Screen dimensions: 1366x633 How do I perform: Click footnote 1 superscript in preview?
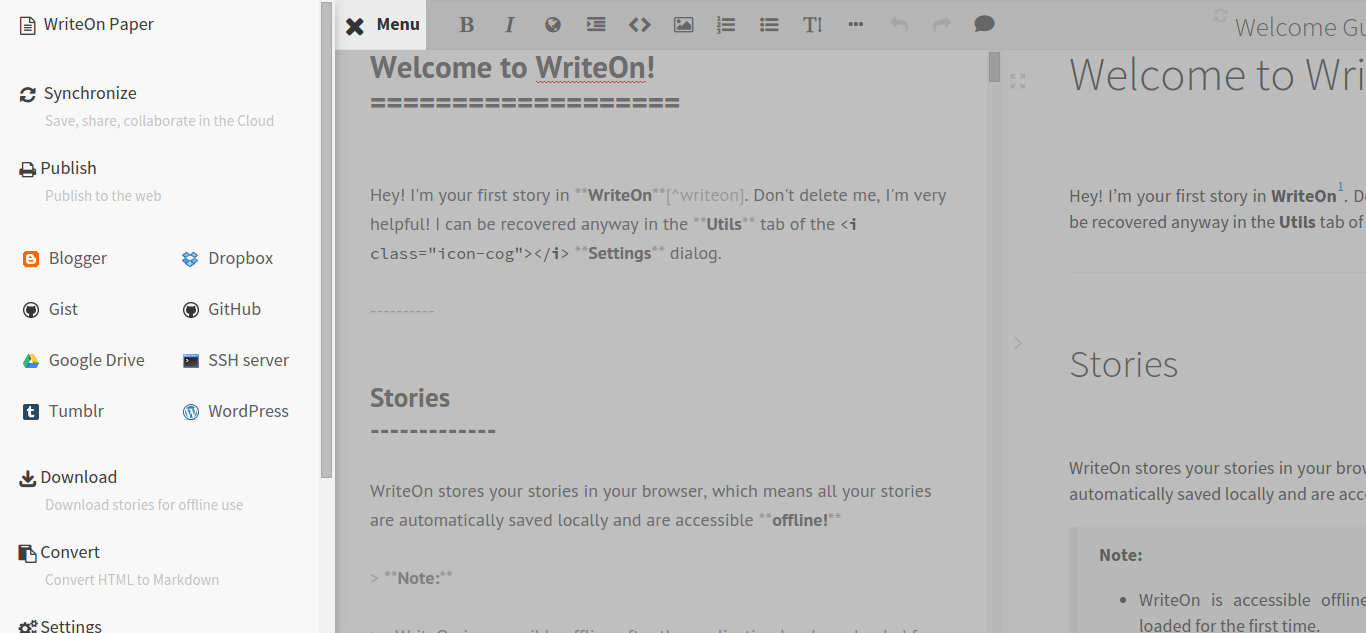click(x=1340, y=186)
